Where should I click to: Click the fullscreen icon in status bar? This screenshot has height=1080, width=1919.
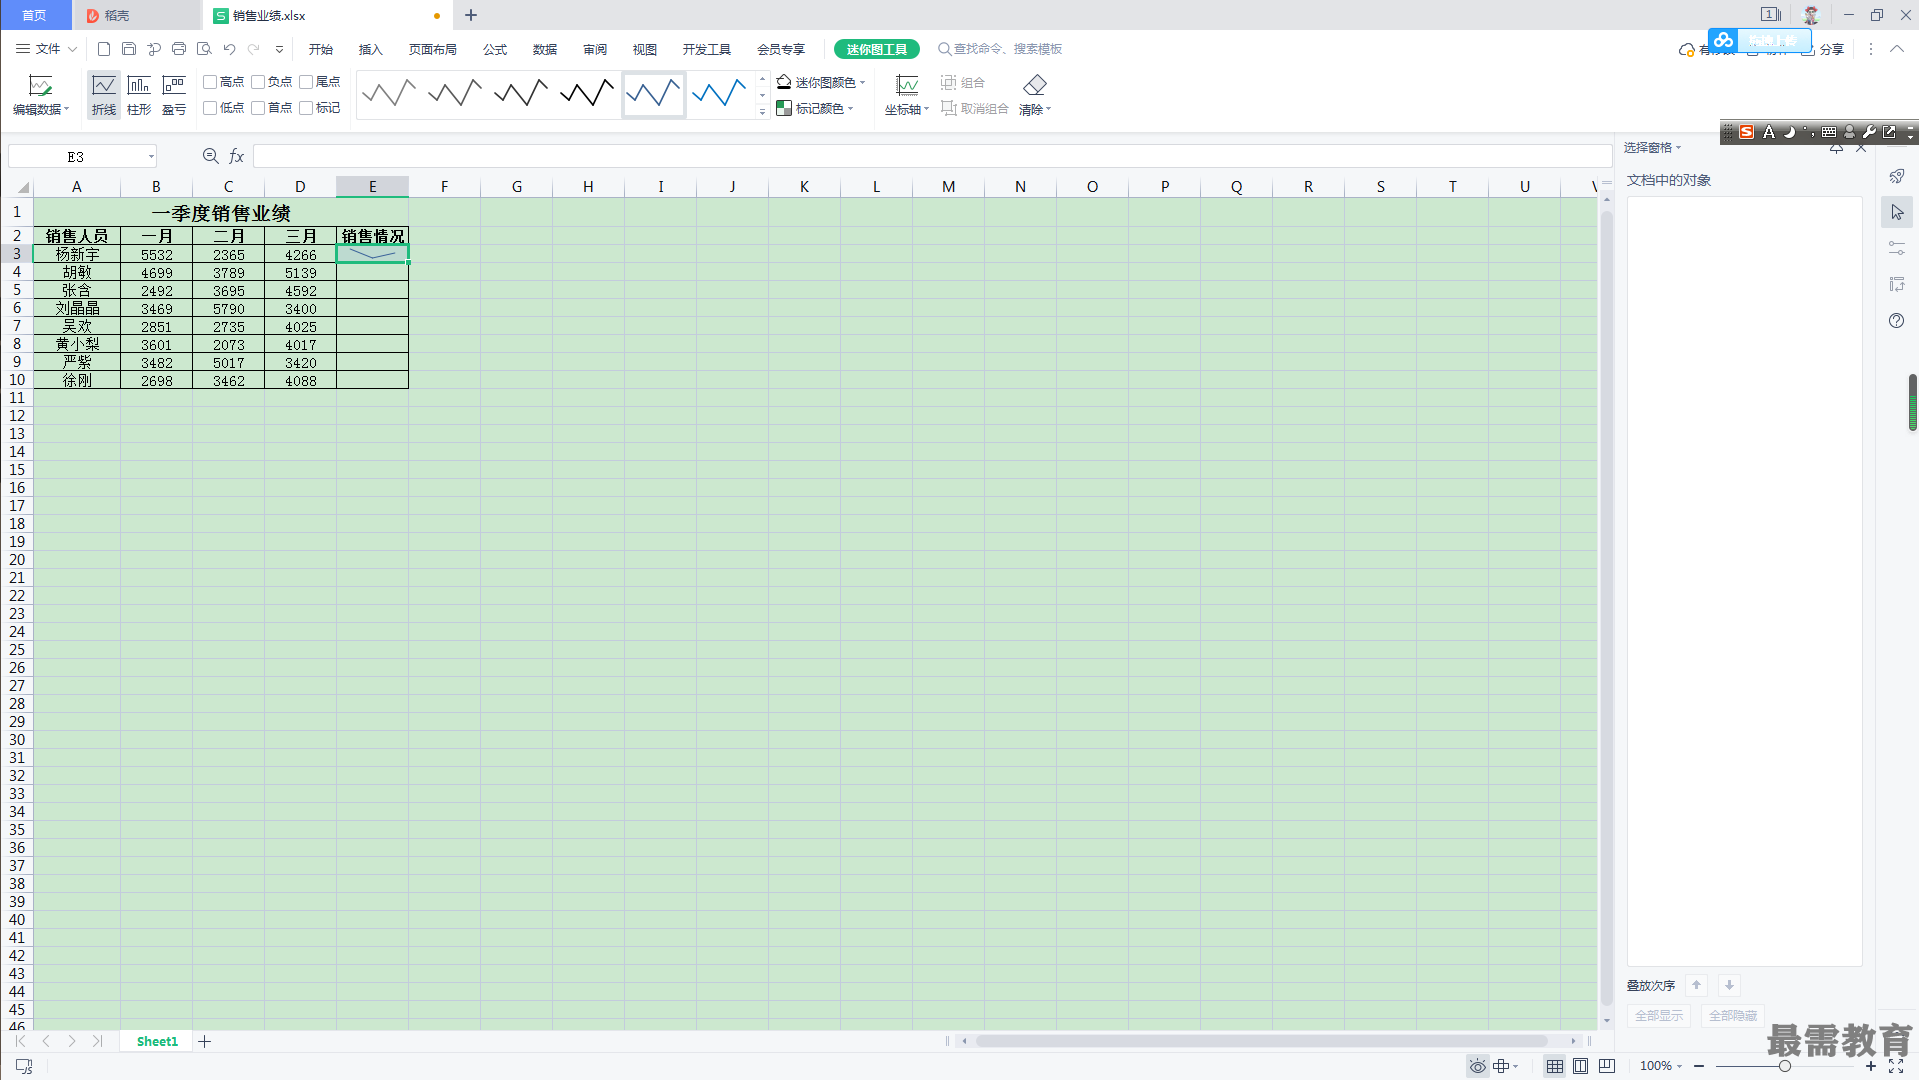tap(1896, 1066)
